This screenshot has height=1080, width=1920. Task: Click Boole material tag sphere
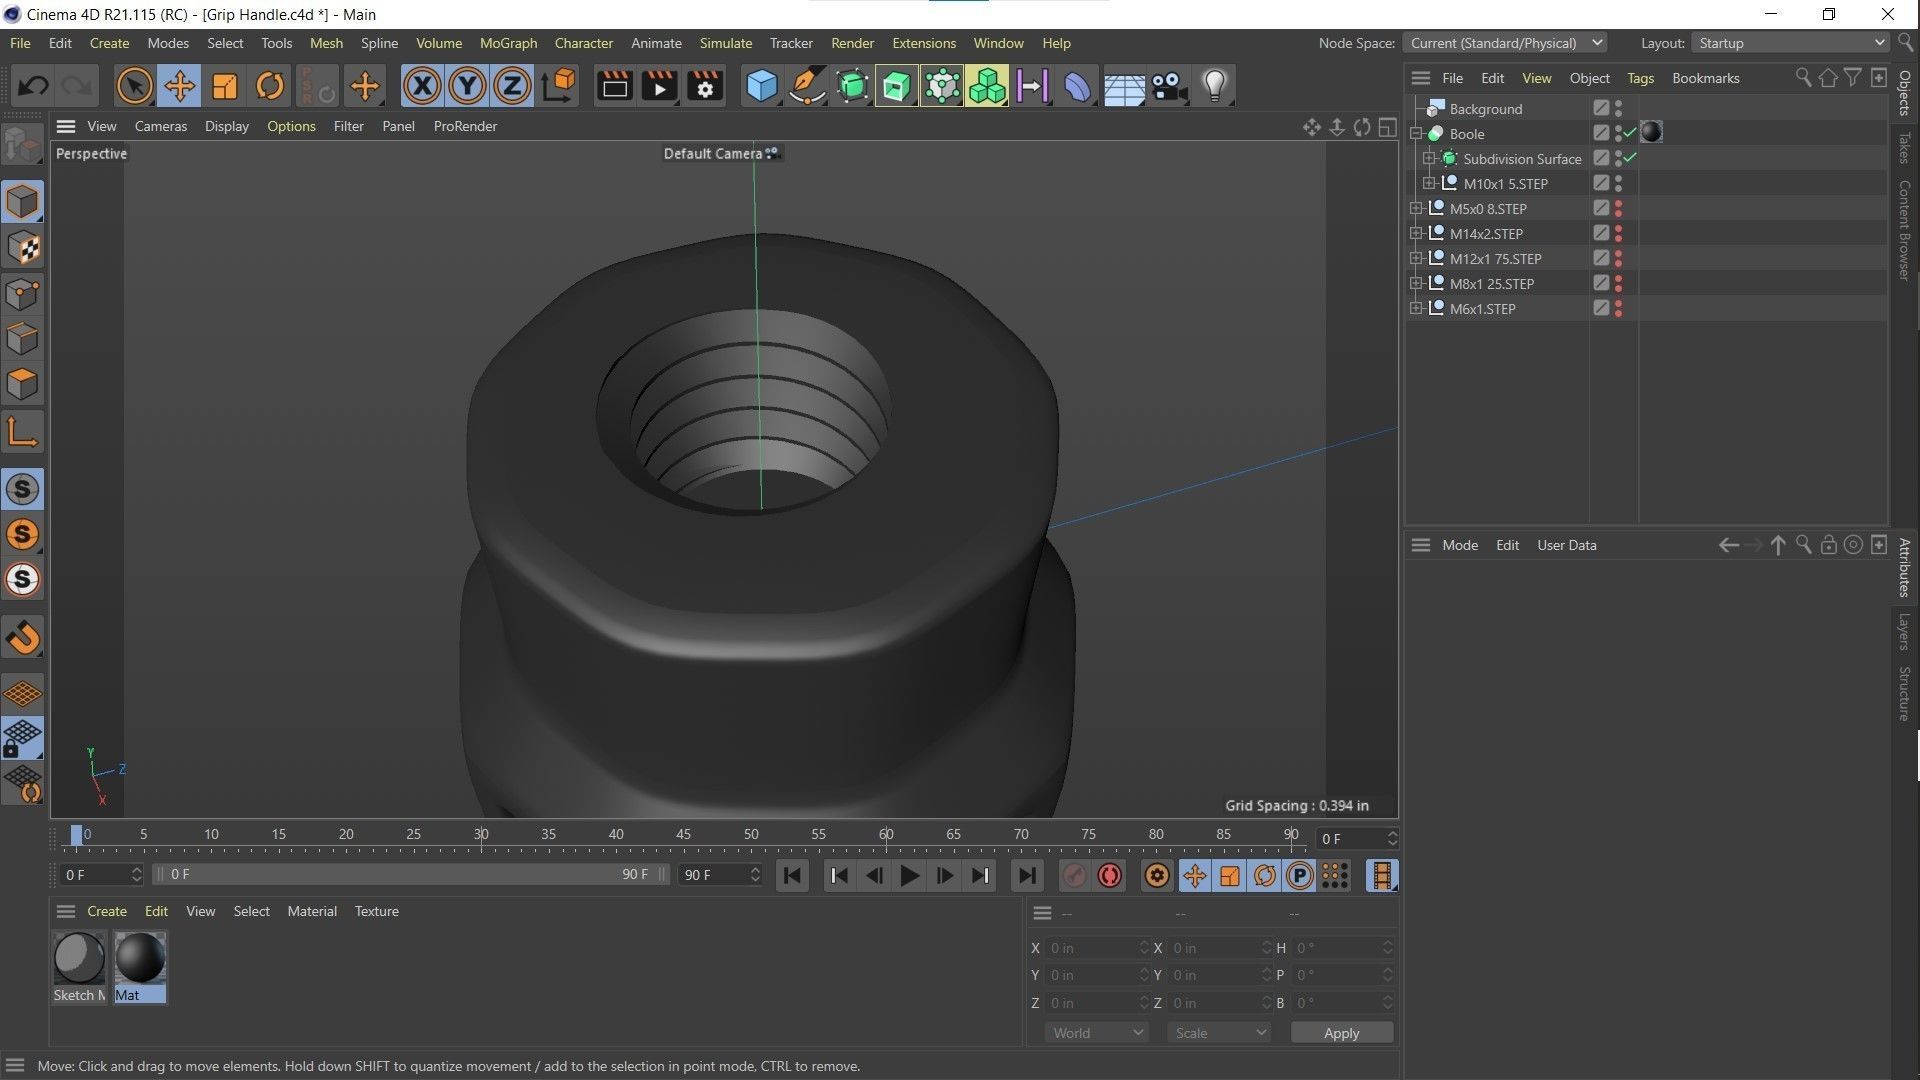click(x=1651, y=133)
